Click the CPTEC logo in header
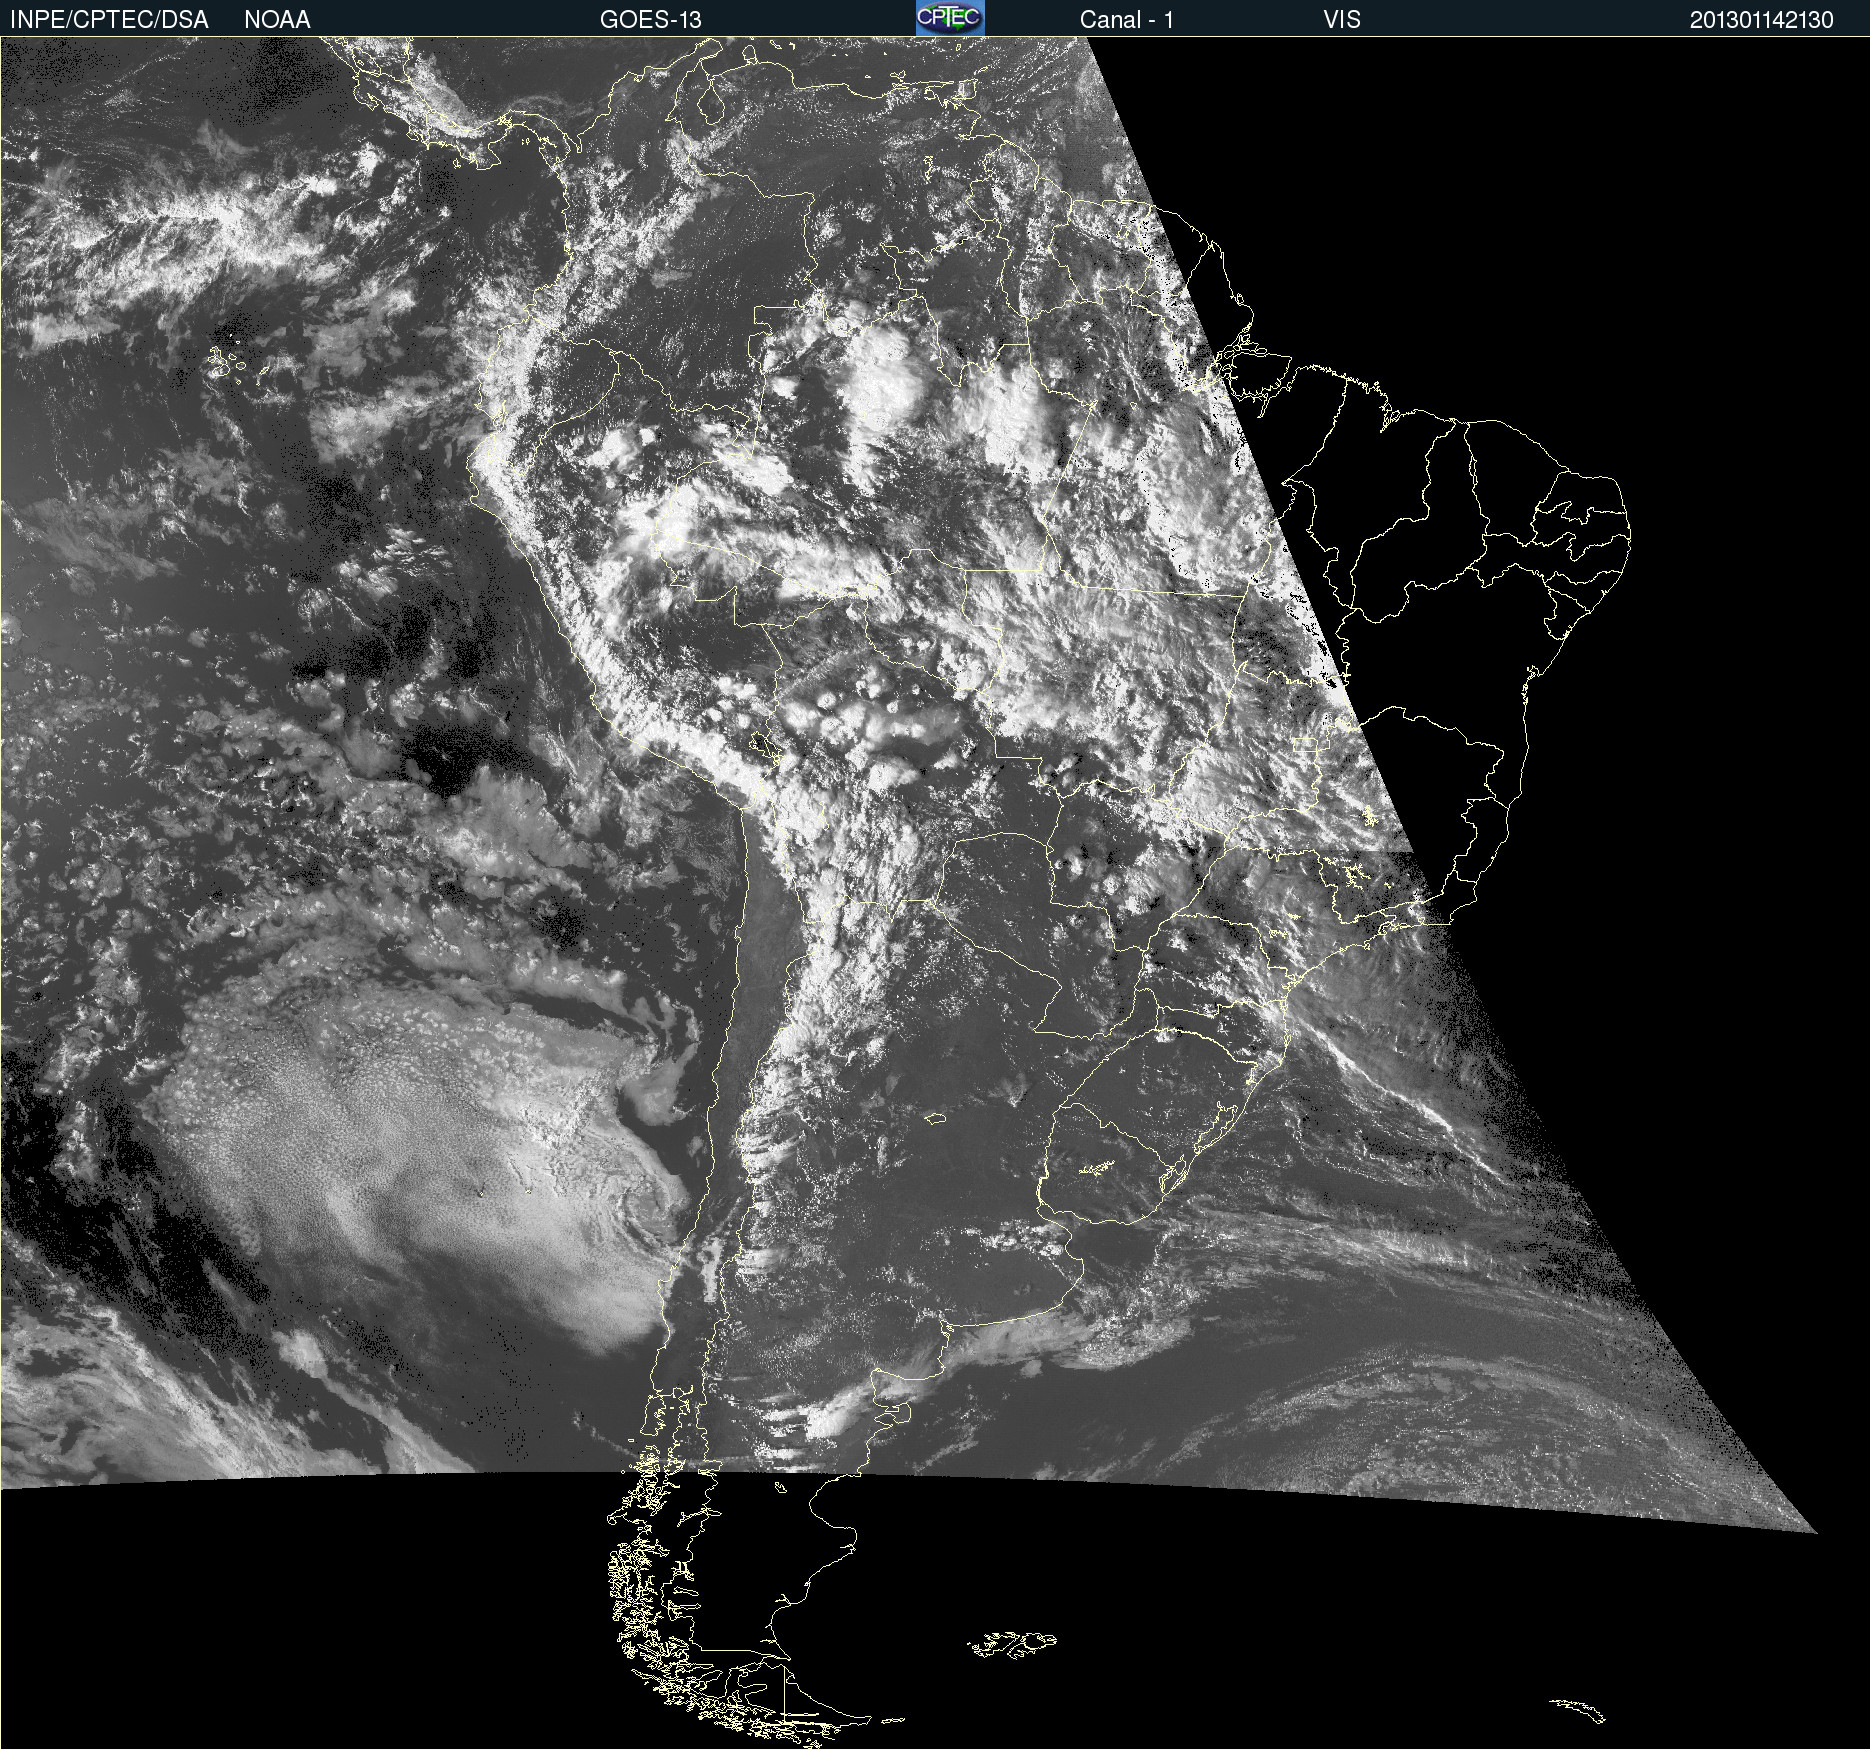Image resolution: width=1870 pixels, height=1750 pixels. click(950, 18)
